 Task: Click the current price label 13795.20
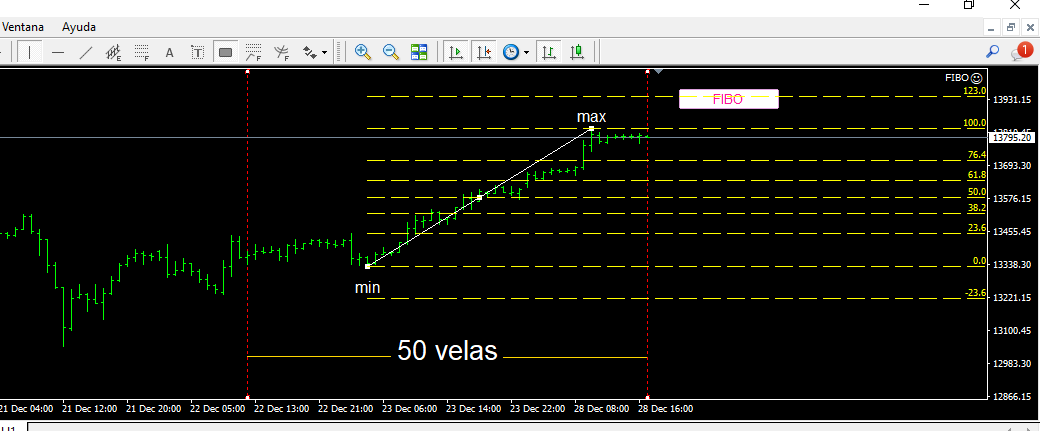coord(1013,138)
